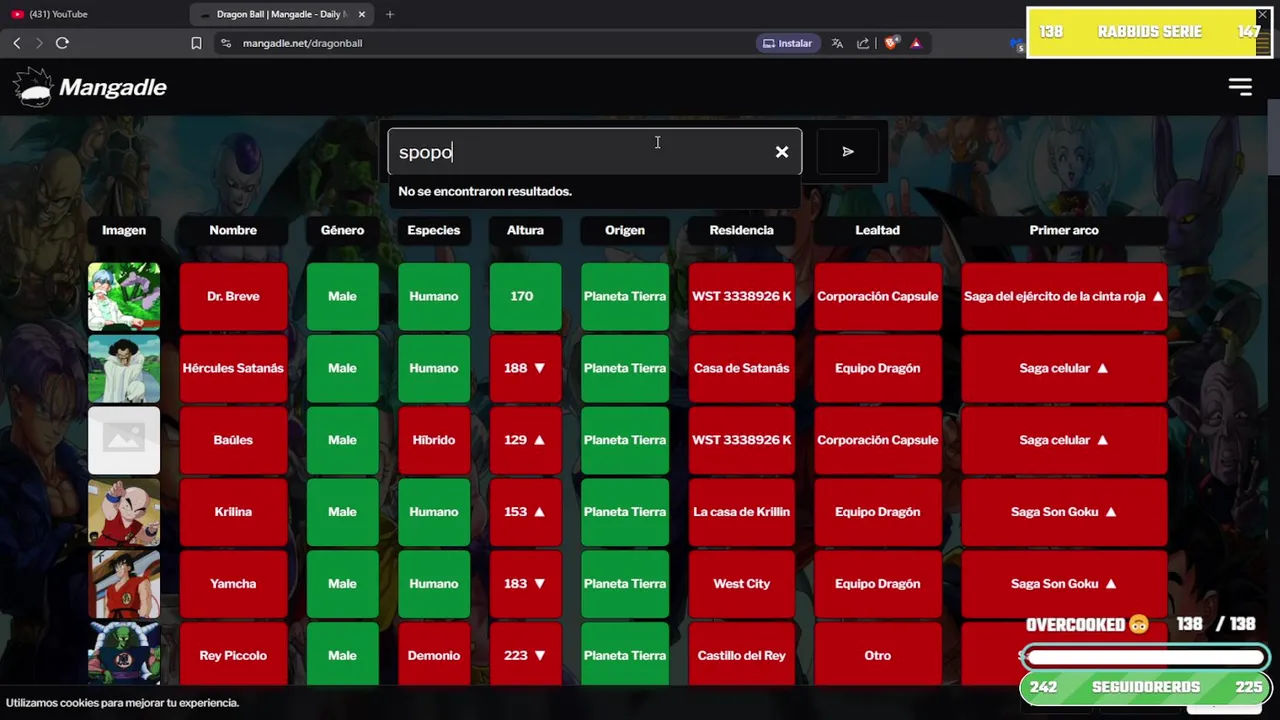Click Yamcha character thumbnail
The height and width of the screenshot is (720, 1280).
click(124, 584)
